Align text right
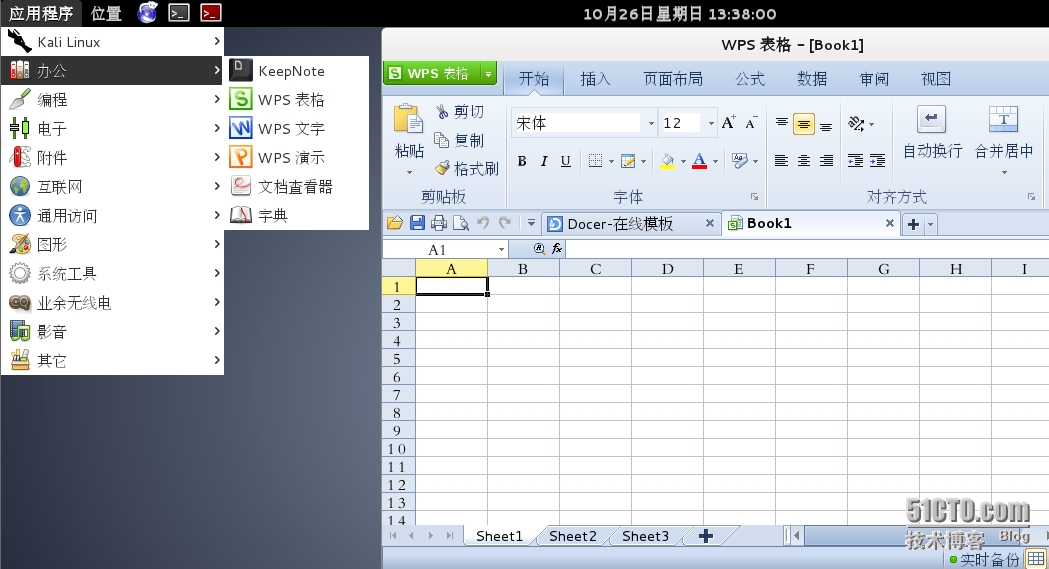The height and width of the screenshot is (569, 1049). click(x=826, y=160)
